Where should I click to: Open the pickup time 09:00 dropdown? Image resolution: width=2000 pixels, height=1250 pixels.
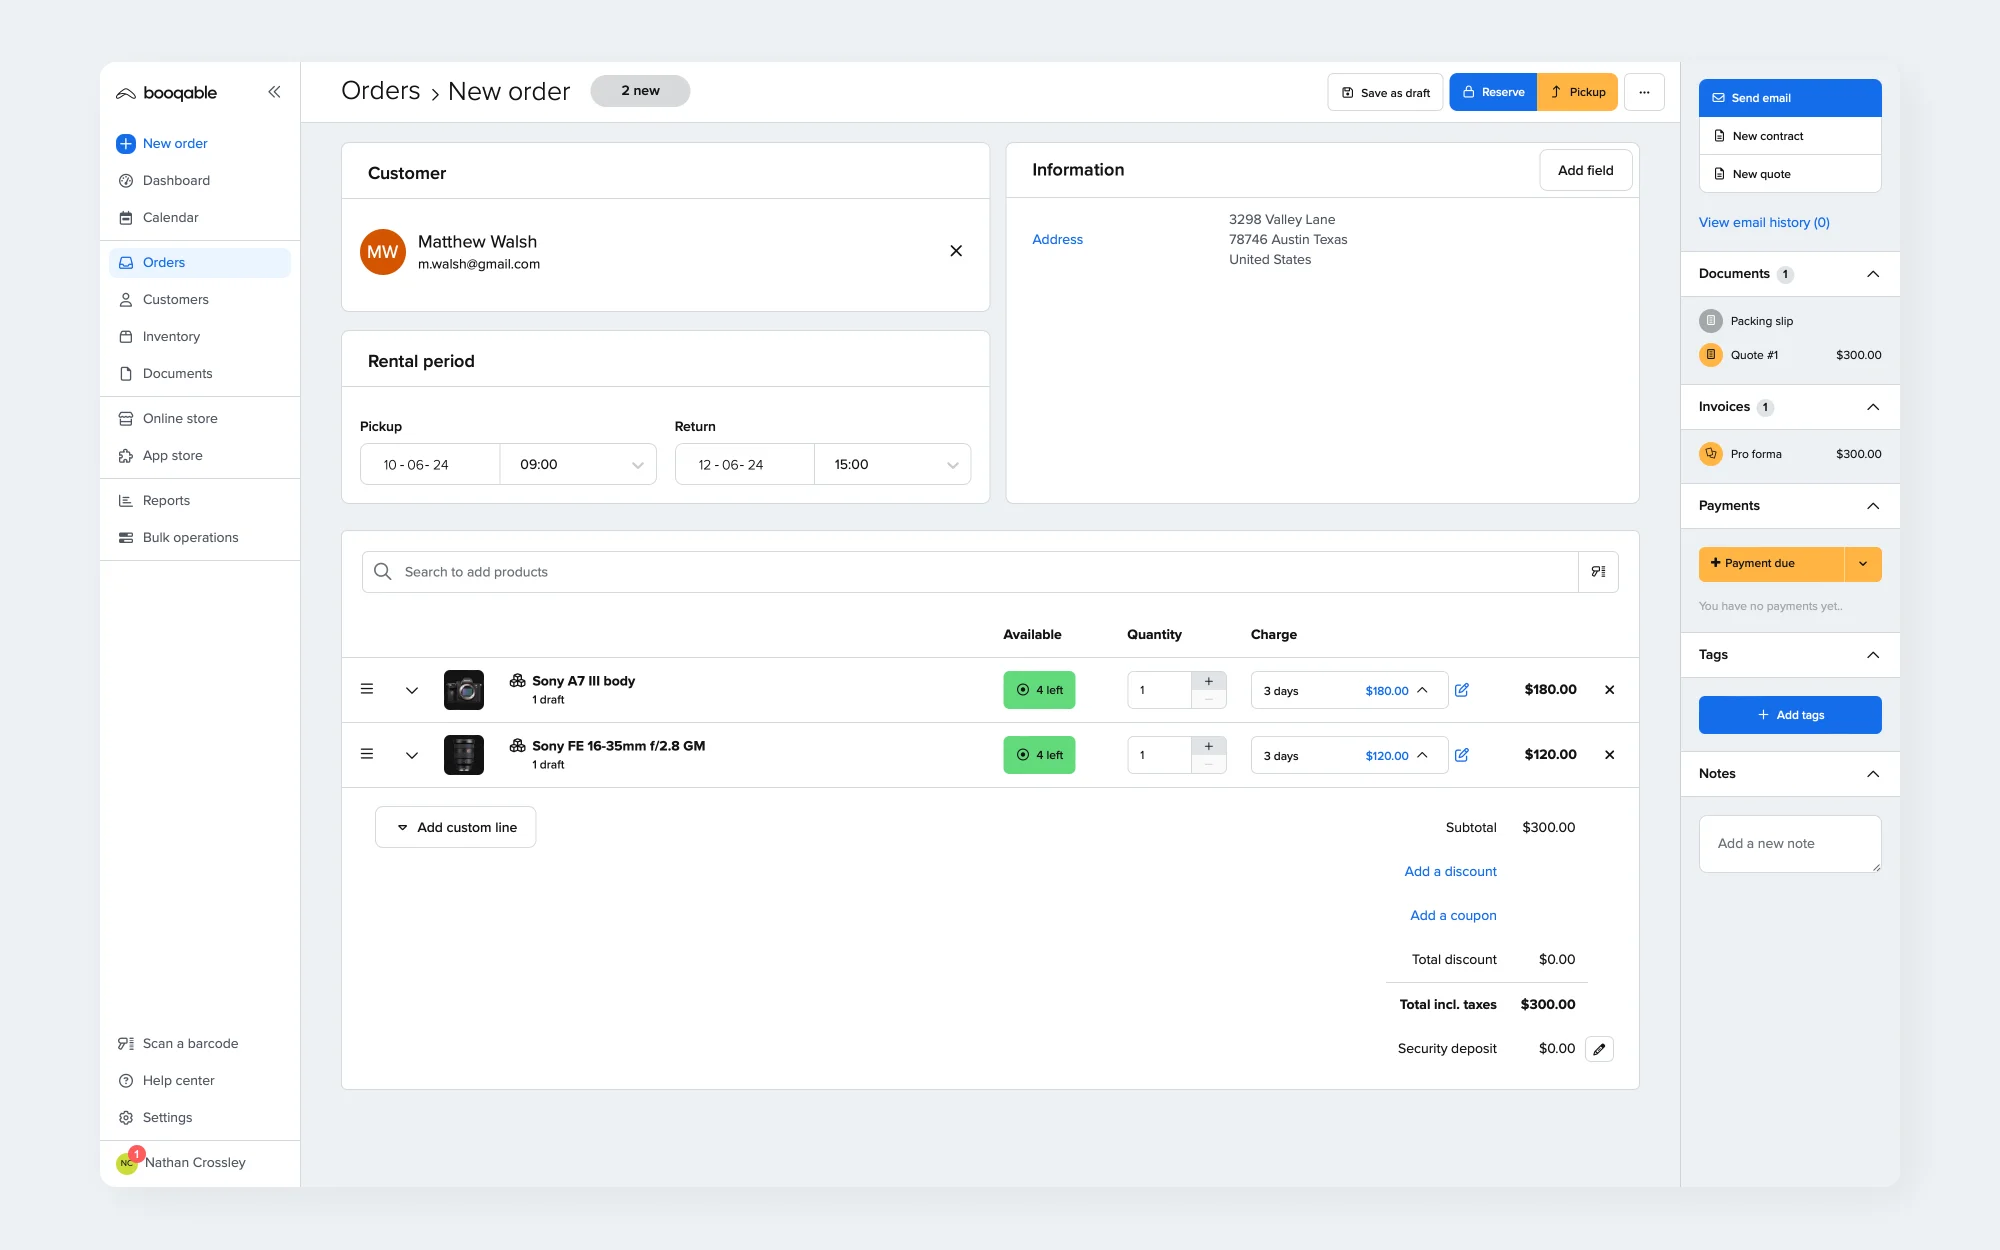[578, 464]
